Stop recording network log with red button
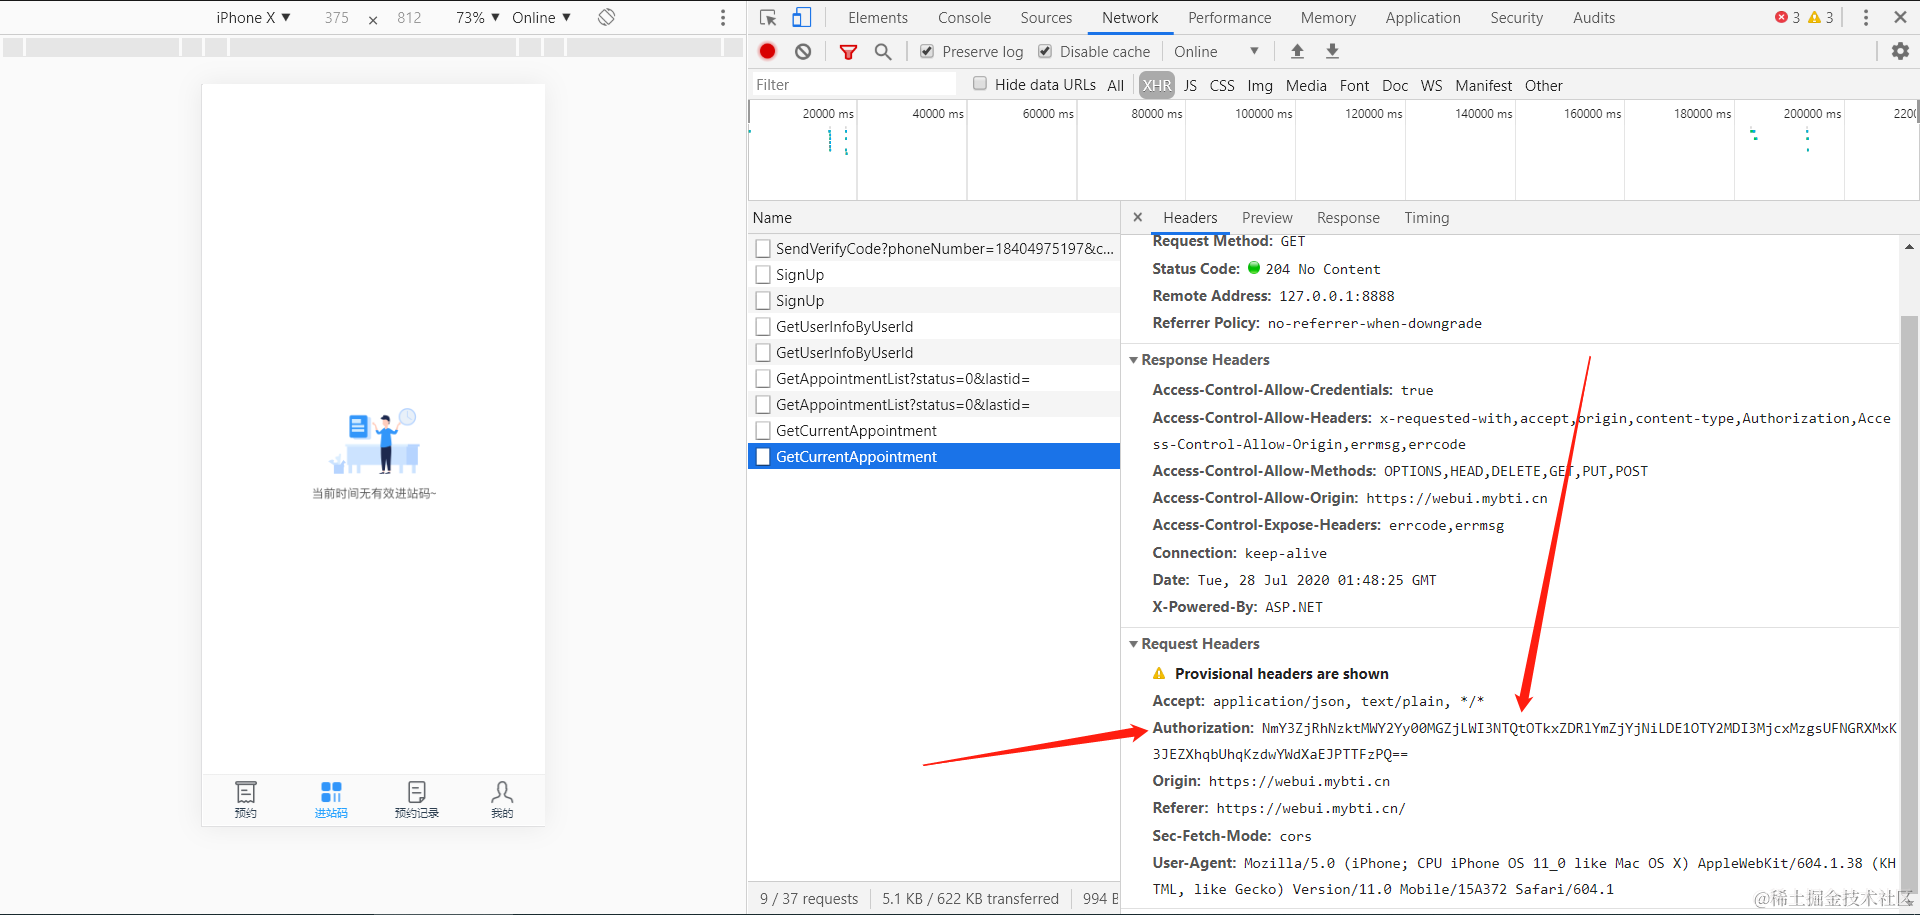Image resolution: width=1920 pixels, height=915 pixels. (767, 51)
